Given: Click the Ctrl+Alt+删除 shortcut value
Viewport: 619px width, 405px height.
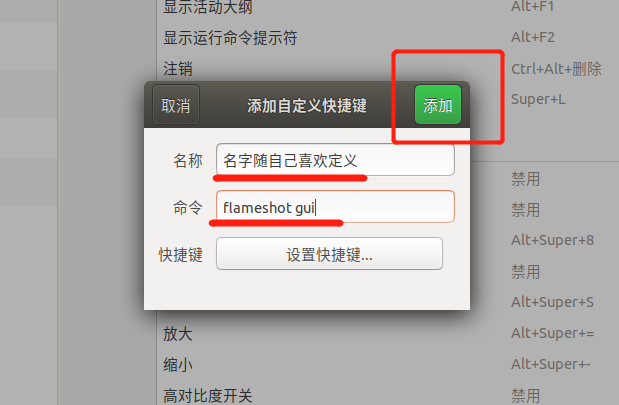Looking at the screenshot, I should (556, 69).
